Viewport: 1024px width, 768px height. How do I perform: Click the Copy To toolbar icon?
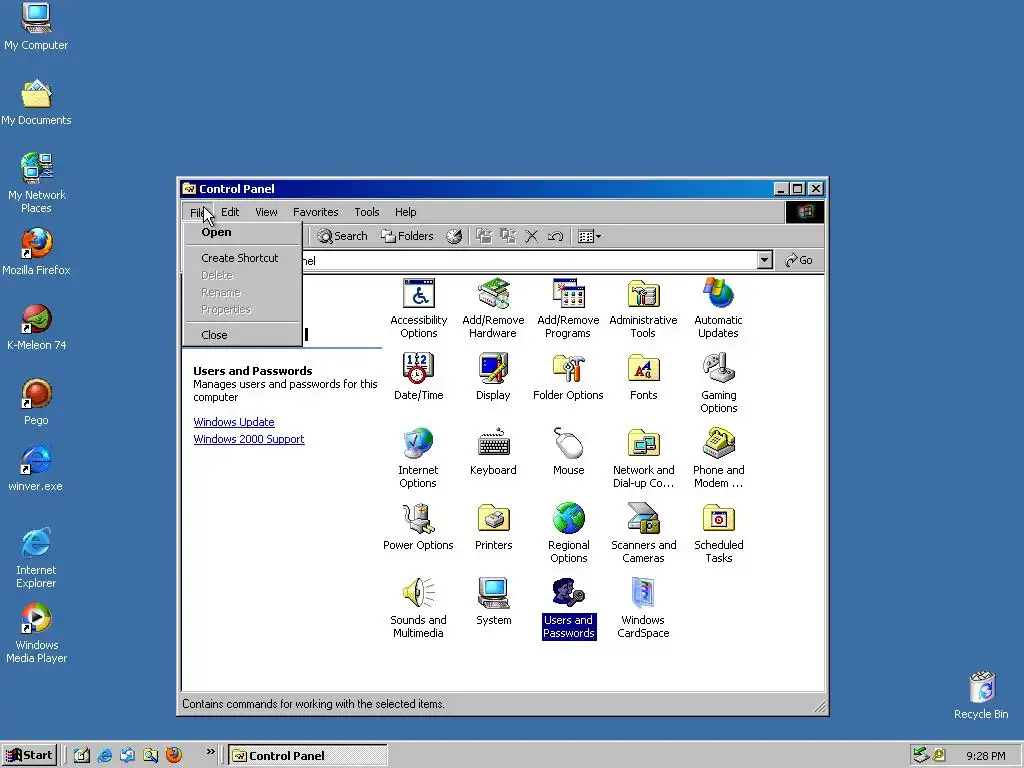click(x=508, y=236)
